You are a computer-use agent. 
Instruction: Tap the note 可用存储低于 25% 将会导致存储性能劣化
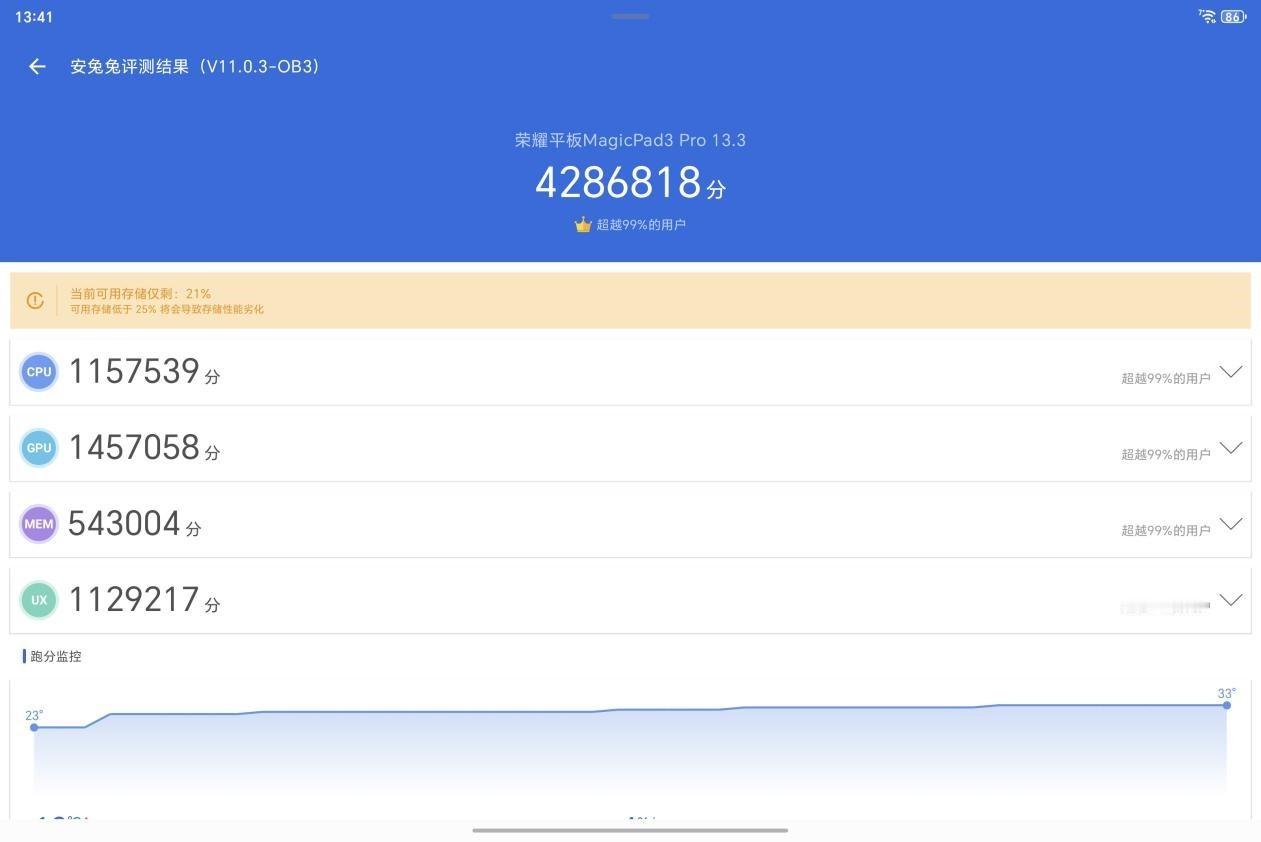click(167, 310)
